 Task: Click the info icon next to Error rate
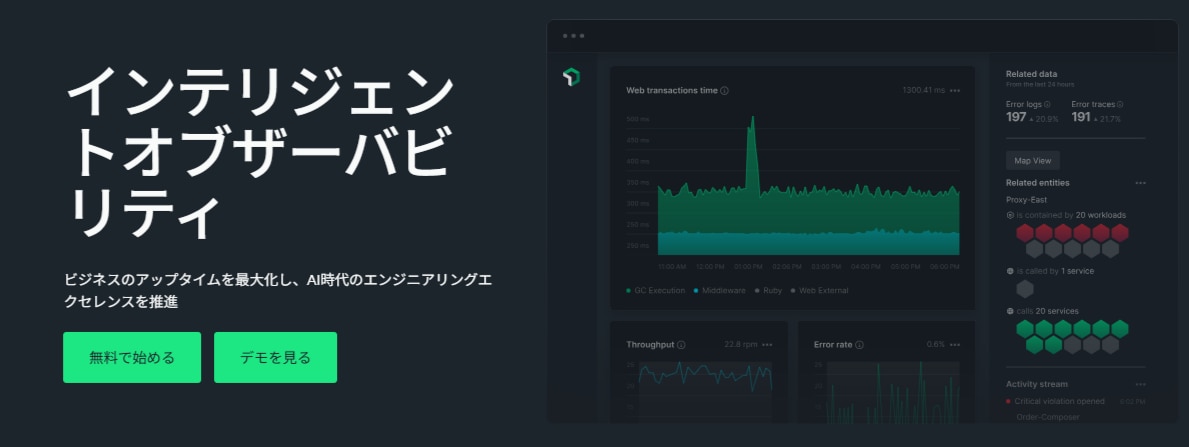tap(859, 345)
